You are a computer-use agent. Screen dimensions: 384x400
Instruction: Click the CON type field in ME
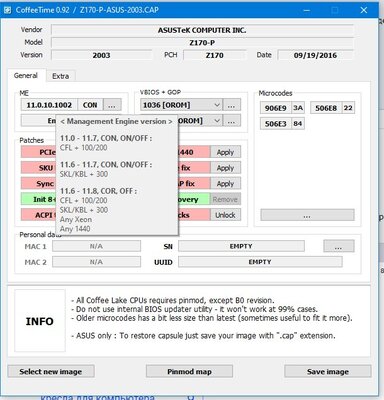(x=90, y=105)
